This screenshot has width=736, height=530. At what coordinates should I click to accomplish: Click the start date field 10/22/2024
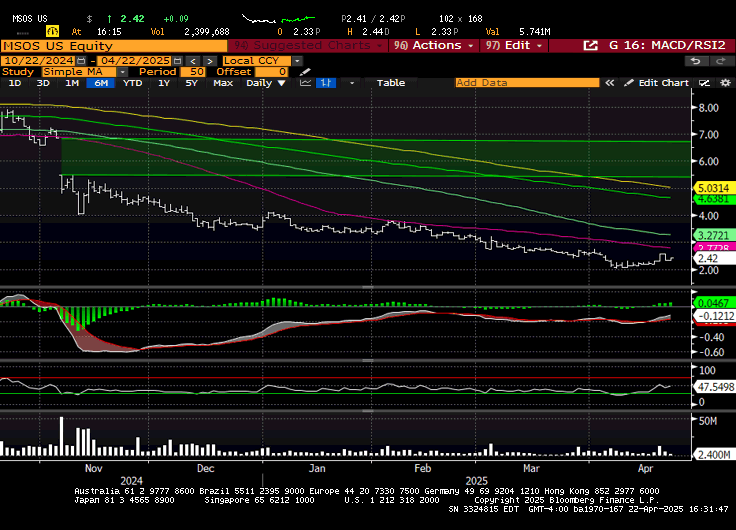[38, 61]
